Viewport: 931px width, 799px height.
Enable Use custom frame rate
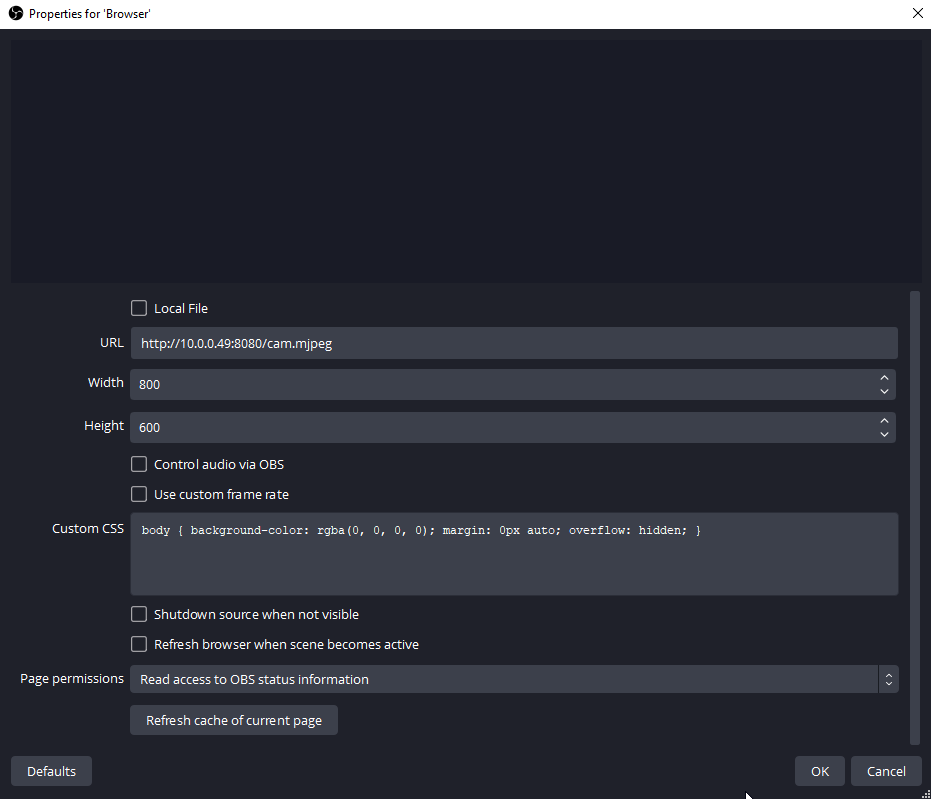pos(139,494)
